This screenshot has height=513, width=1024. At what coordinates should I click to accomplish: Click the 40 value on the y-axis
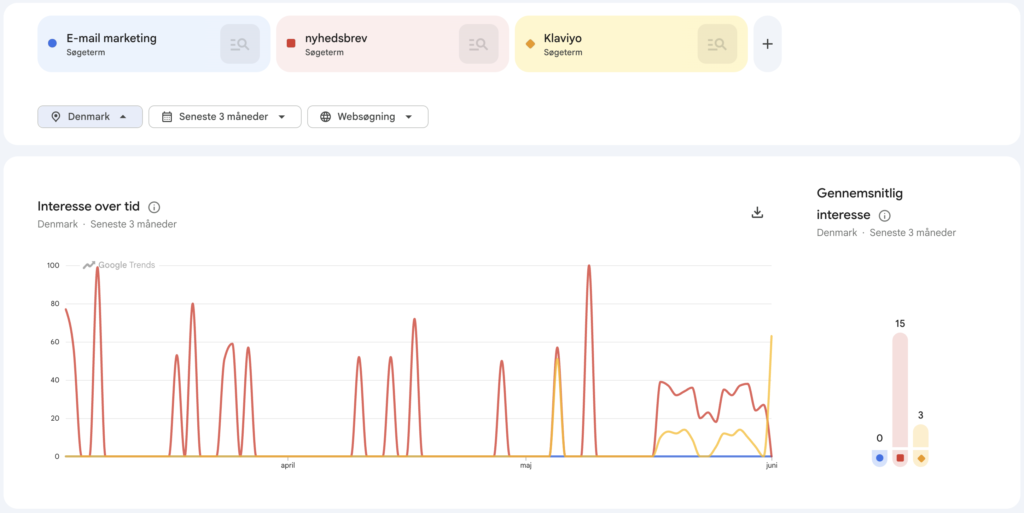56,380
